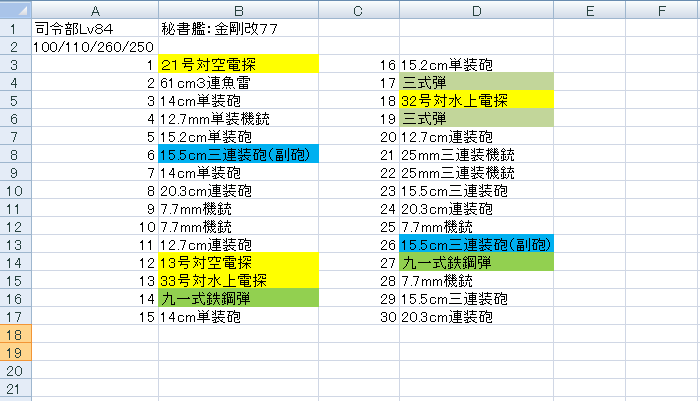This screenshot has width=700, height=401.
Task: Select row 20 header
Action: (x=16, y=370)
